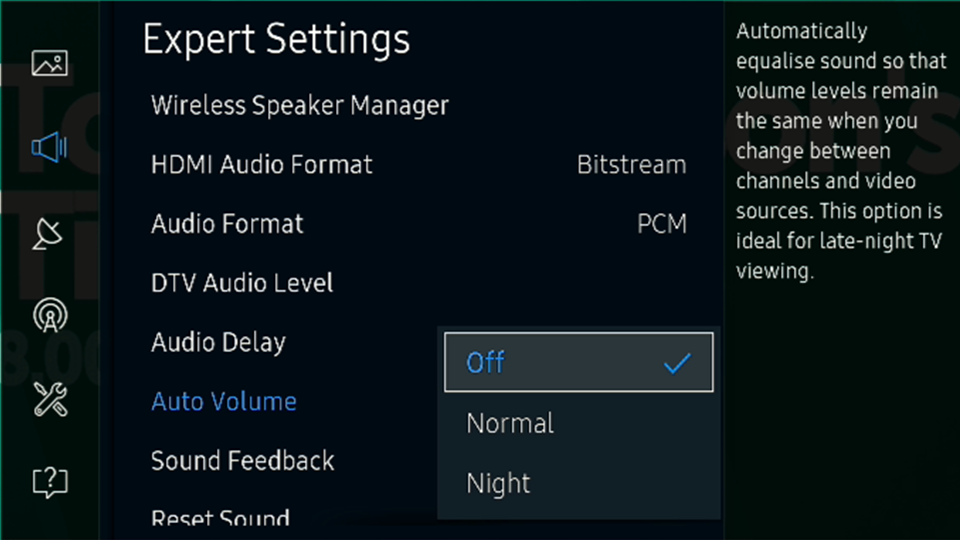The height and width of the screenshot is (540, 960).
Task: Open the Network antenna icon
Action: (x=50, y=315)
